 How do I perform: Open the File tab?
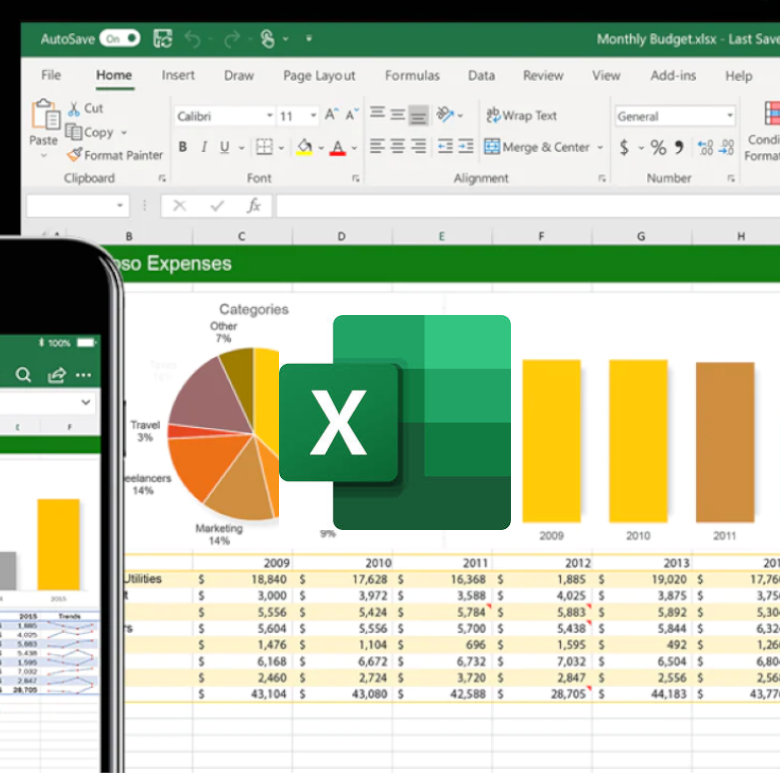[x=51, y=75]
